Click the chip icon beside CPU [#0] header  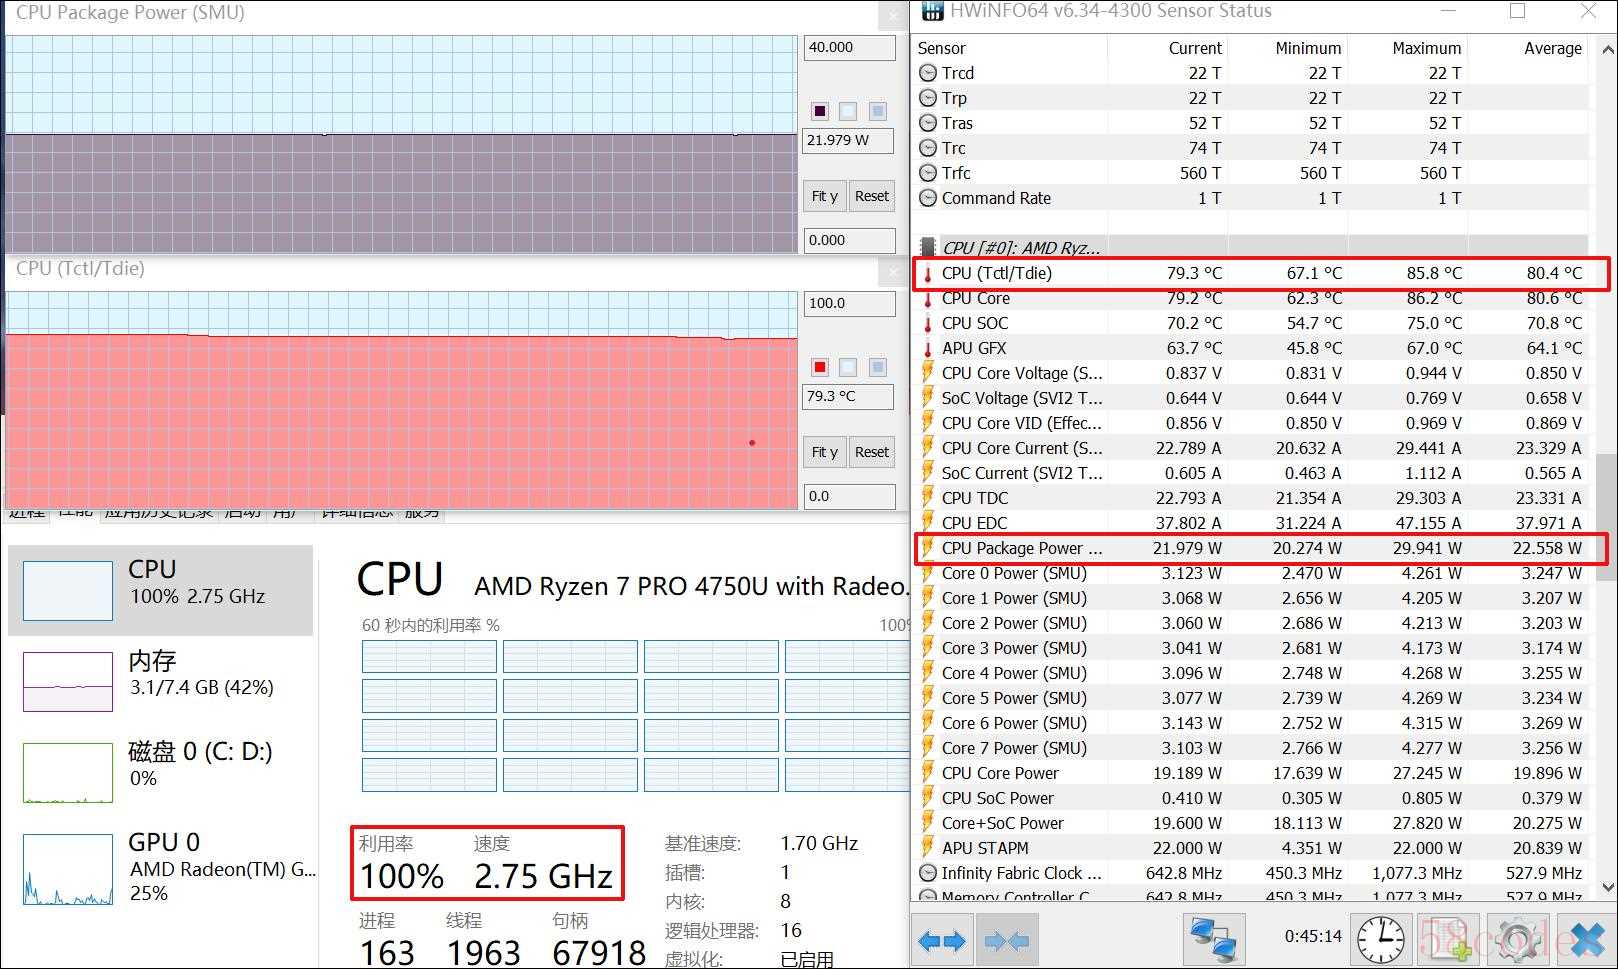pyautogui.click(x=928, y=247)
